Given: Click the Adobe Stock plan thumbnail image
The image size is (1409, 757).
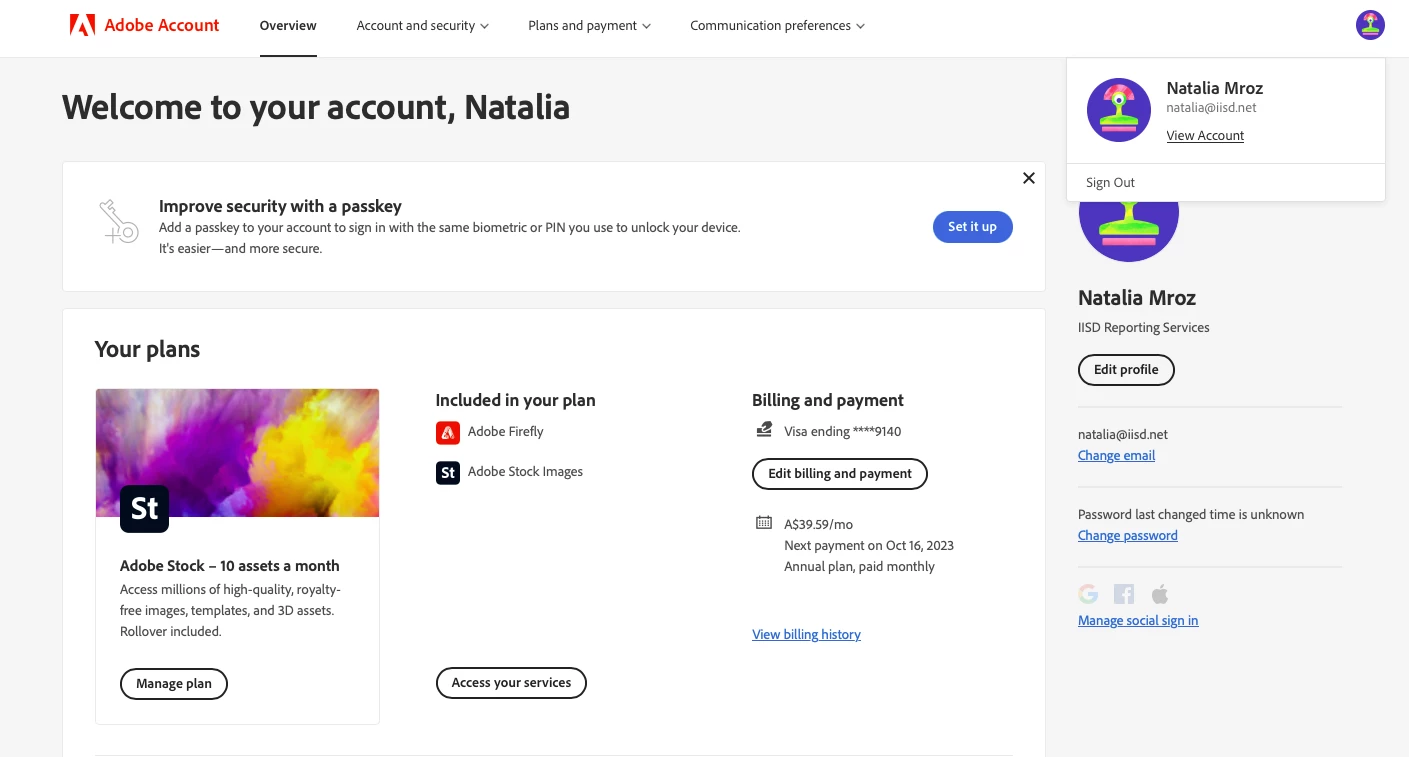Looking at the screenshot, I should point(237,453).
